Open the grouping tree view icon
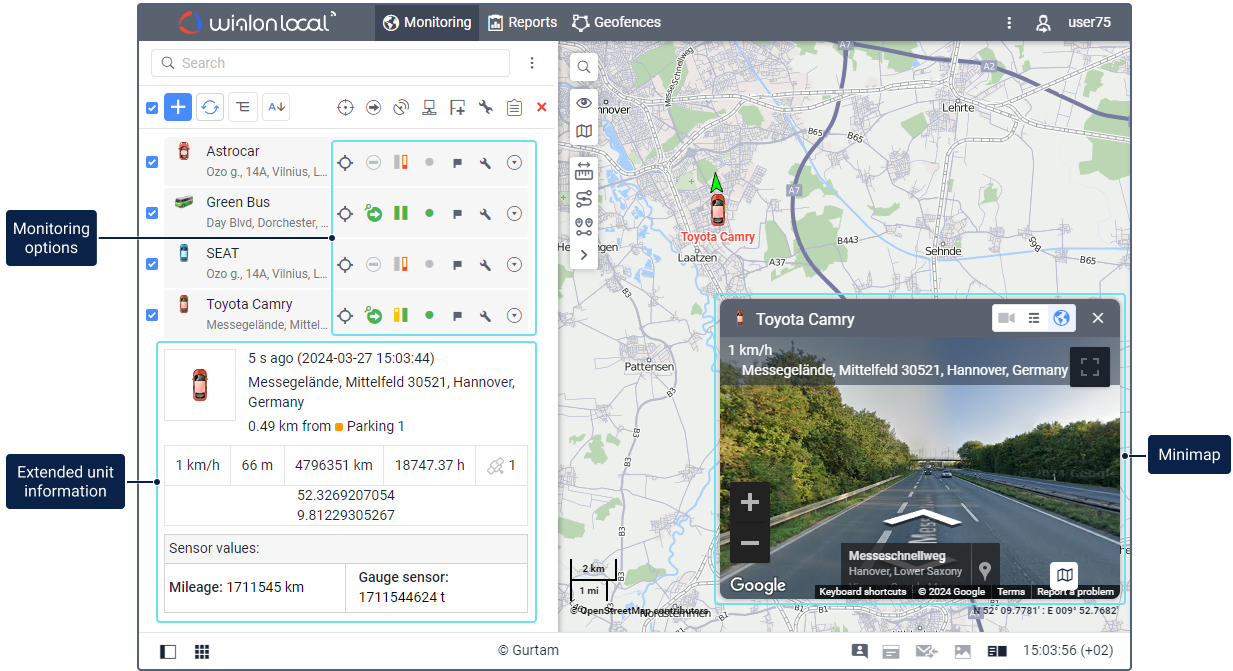The height and width of the screenshot is (671, 1233). click(243, 107)
